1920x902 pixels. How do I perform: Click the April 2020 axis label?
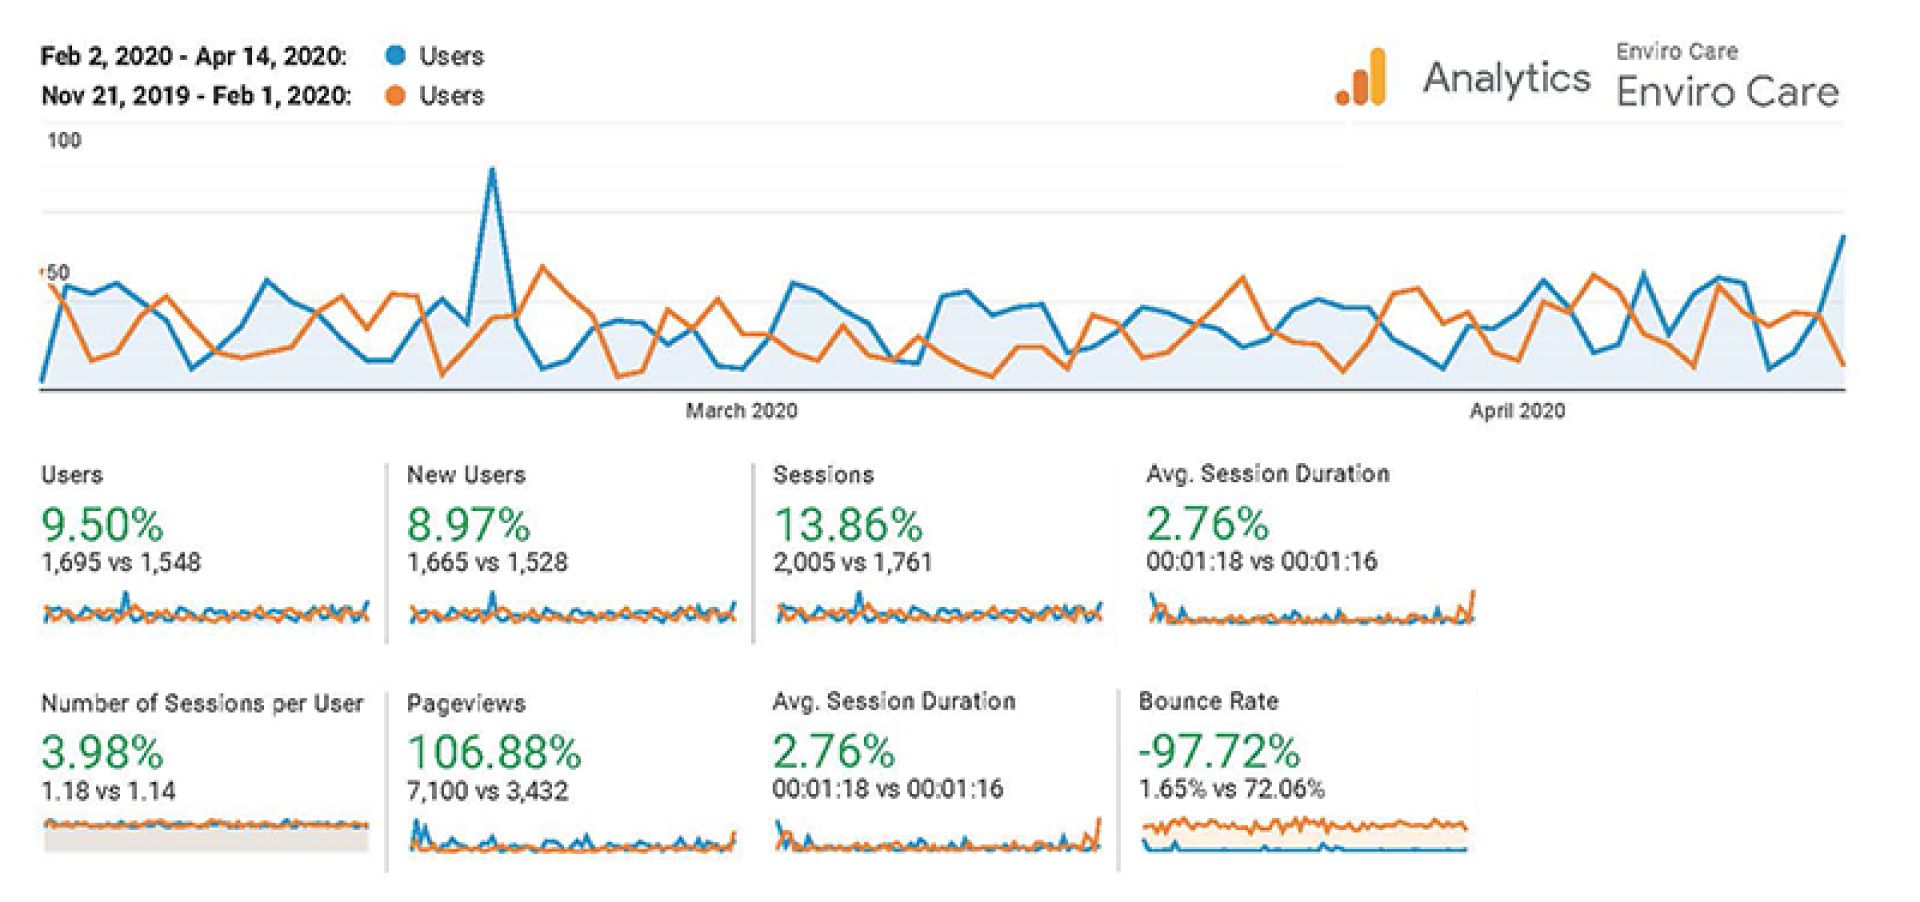pos(1517,411)
